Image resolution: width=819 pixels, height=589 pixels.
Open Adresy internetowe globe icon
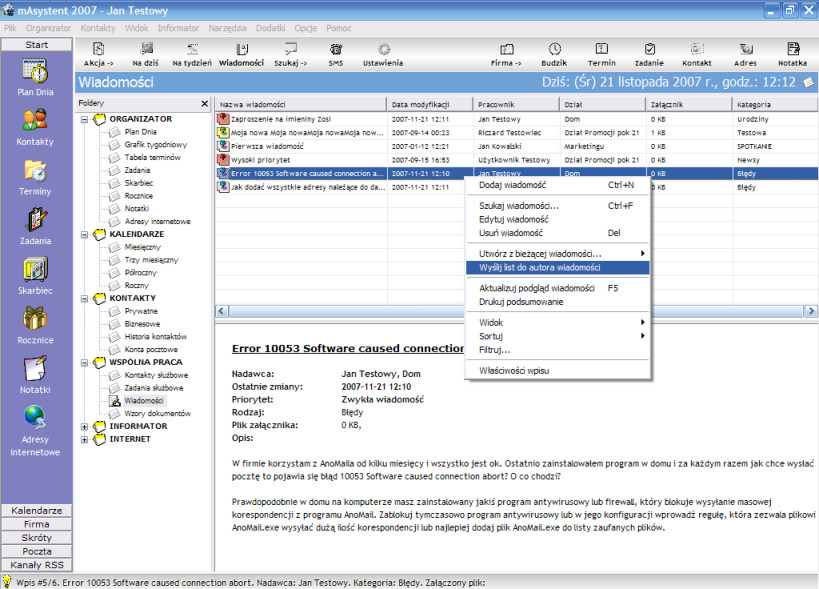[x=35, y=418]
